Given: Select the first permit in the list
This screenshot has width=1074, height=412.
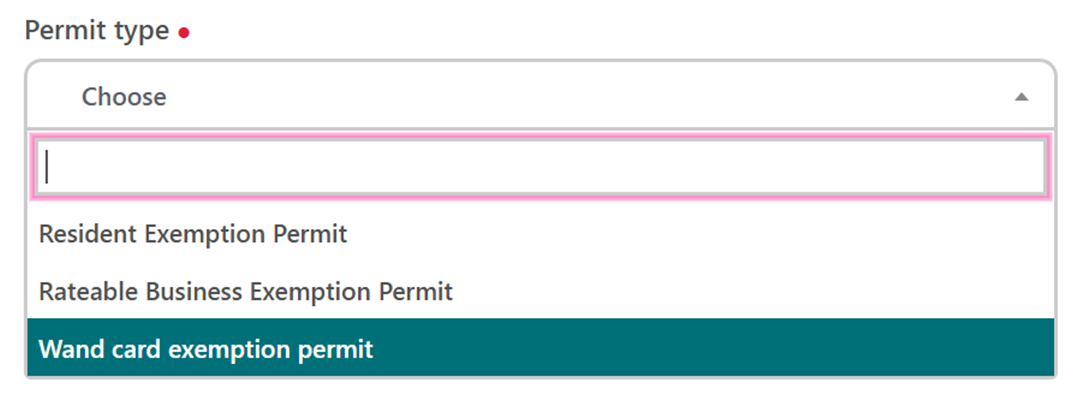Looking at the screenshot, I should click(x=193, y=234).
